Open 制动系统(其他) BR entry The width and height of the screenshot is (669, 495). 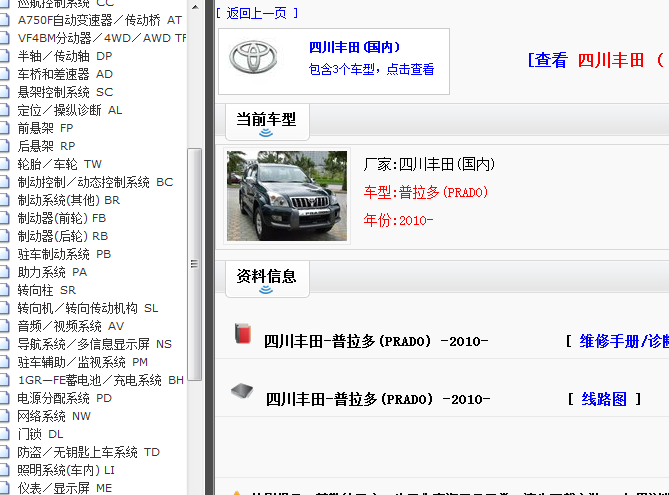tap(68, 200)
